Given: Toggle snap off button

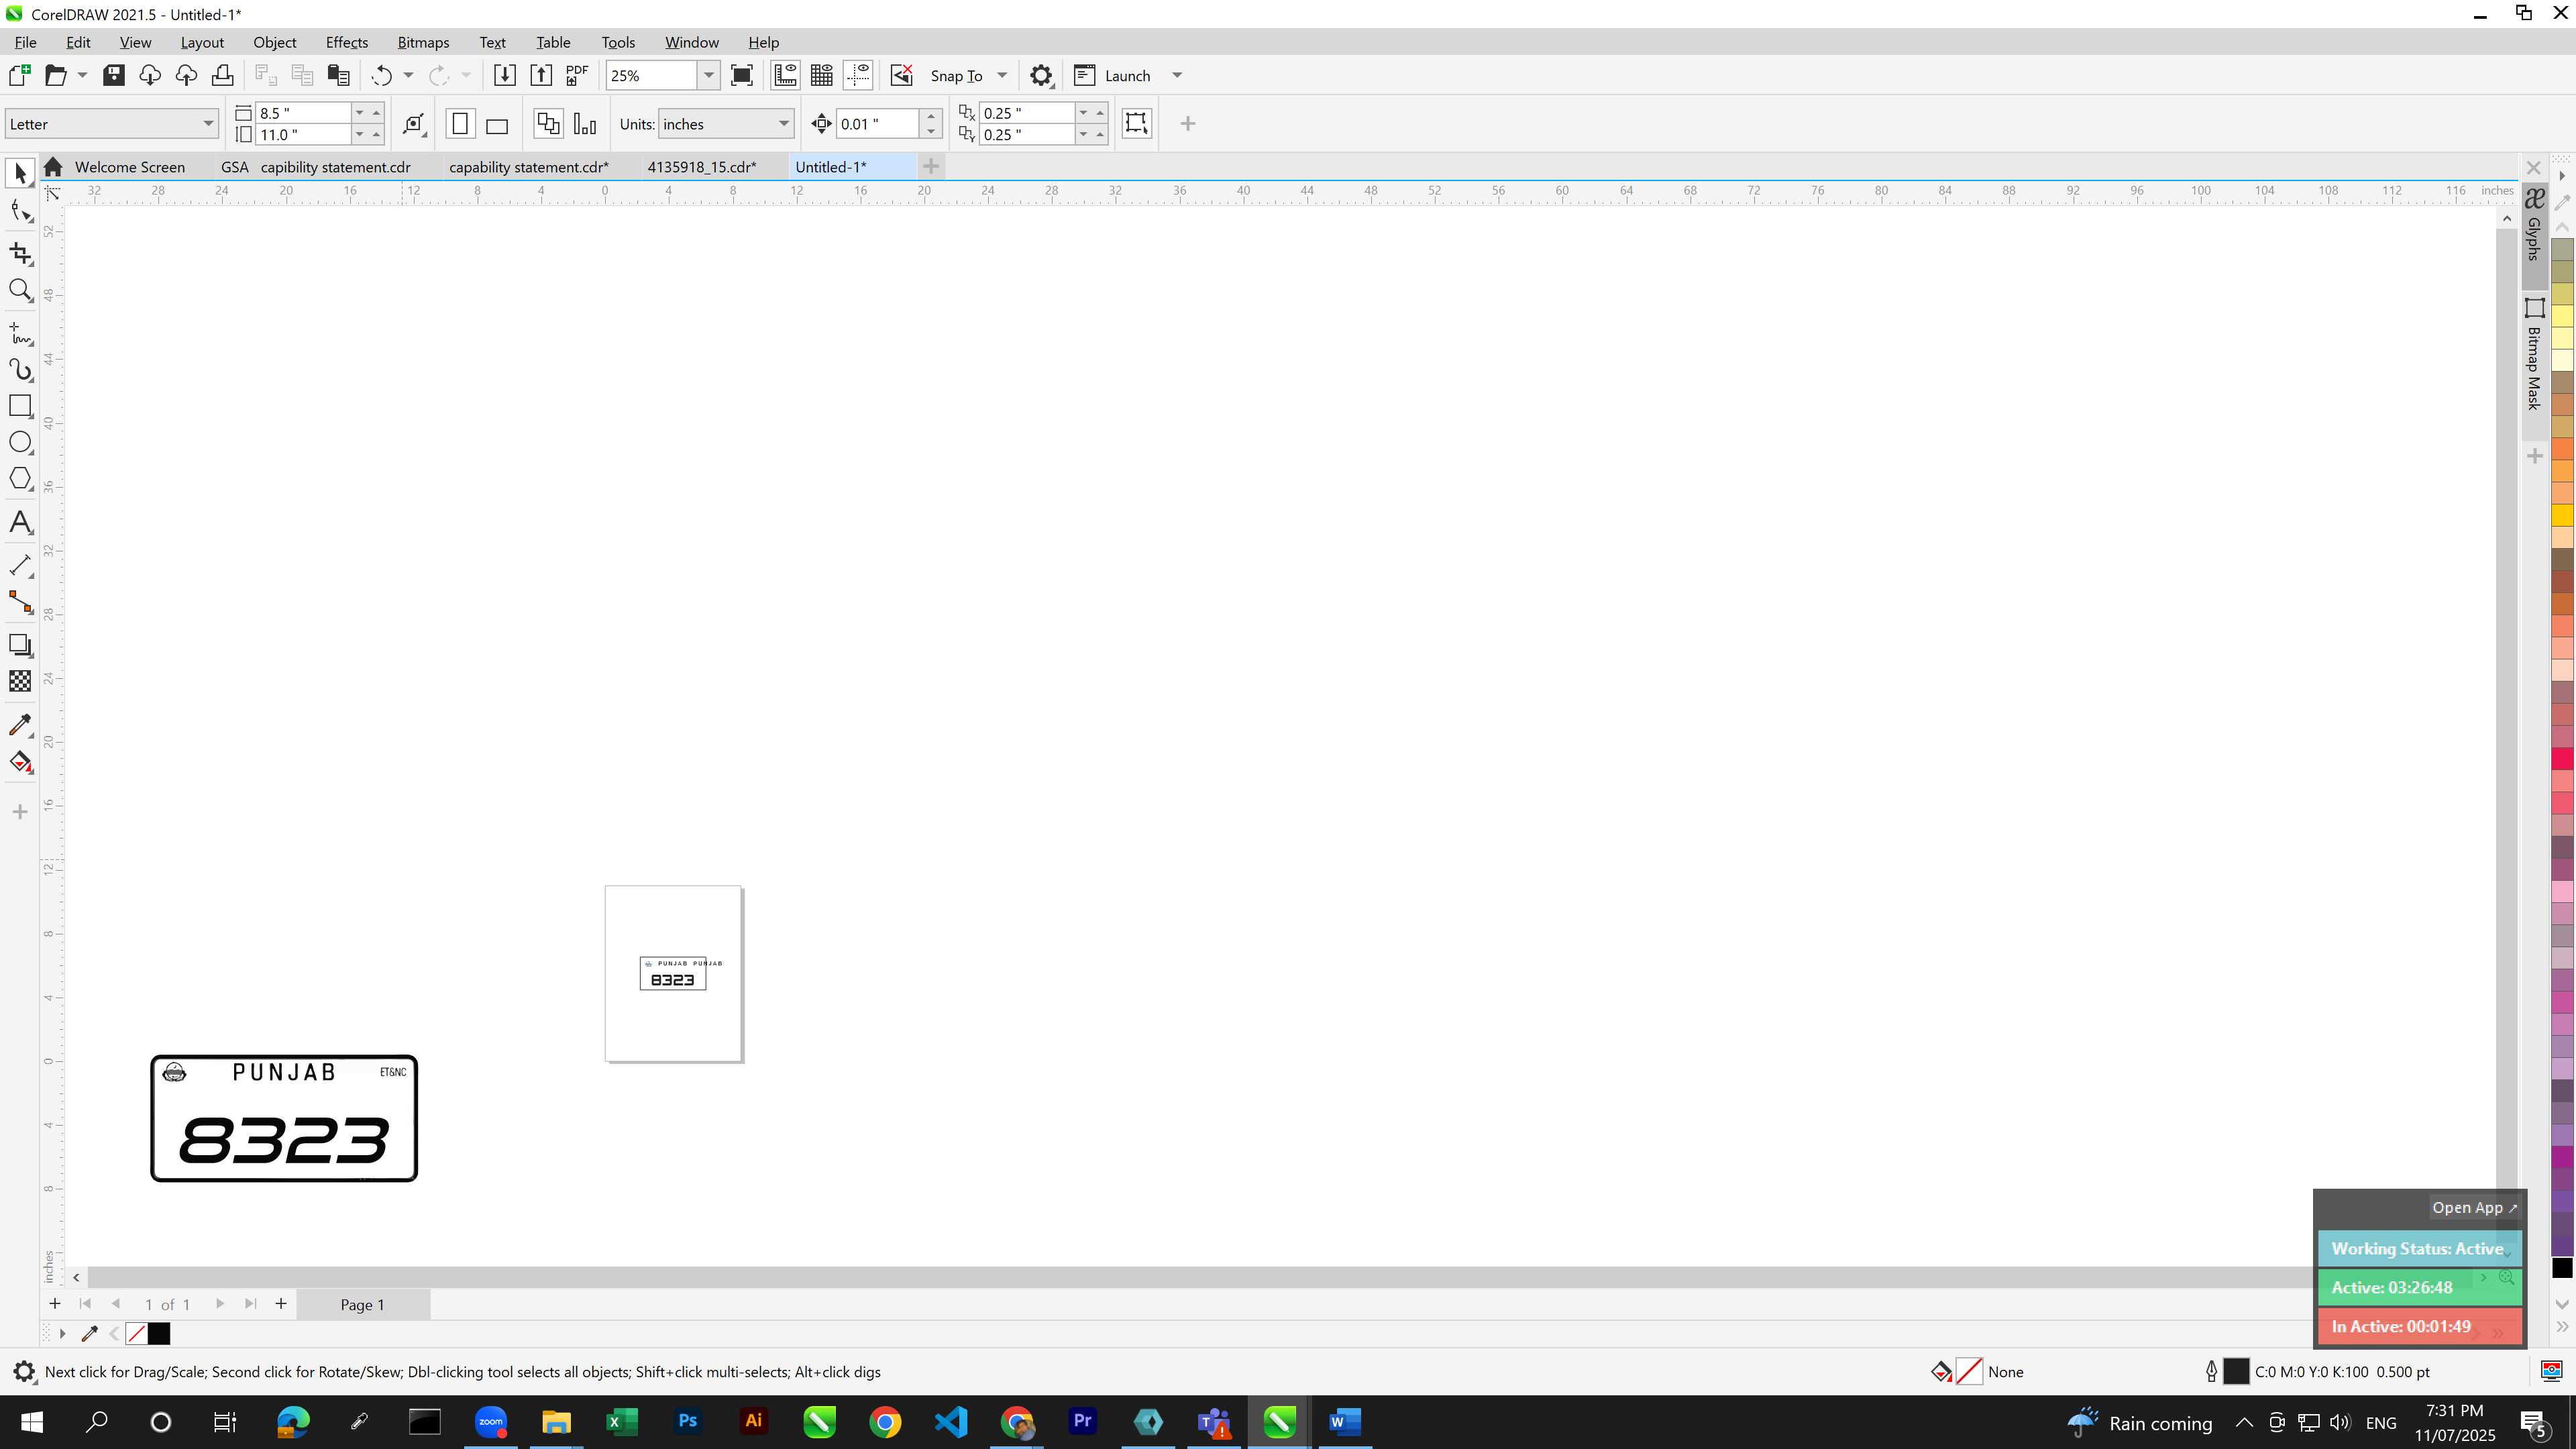Looking at the screenshot, I should point(901,75).
